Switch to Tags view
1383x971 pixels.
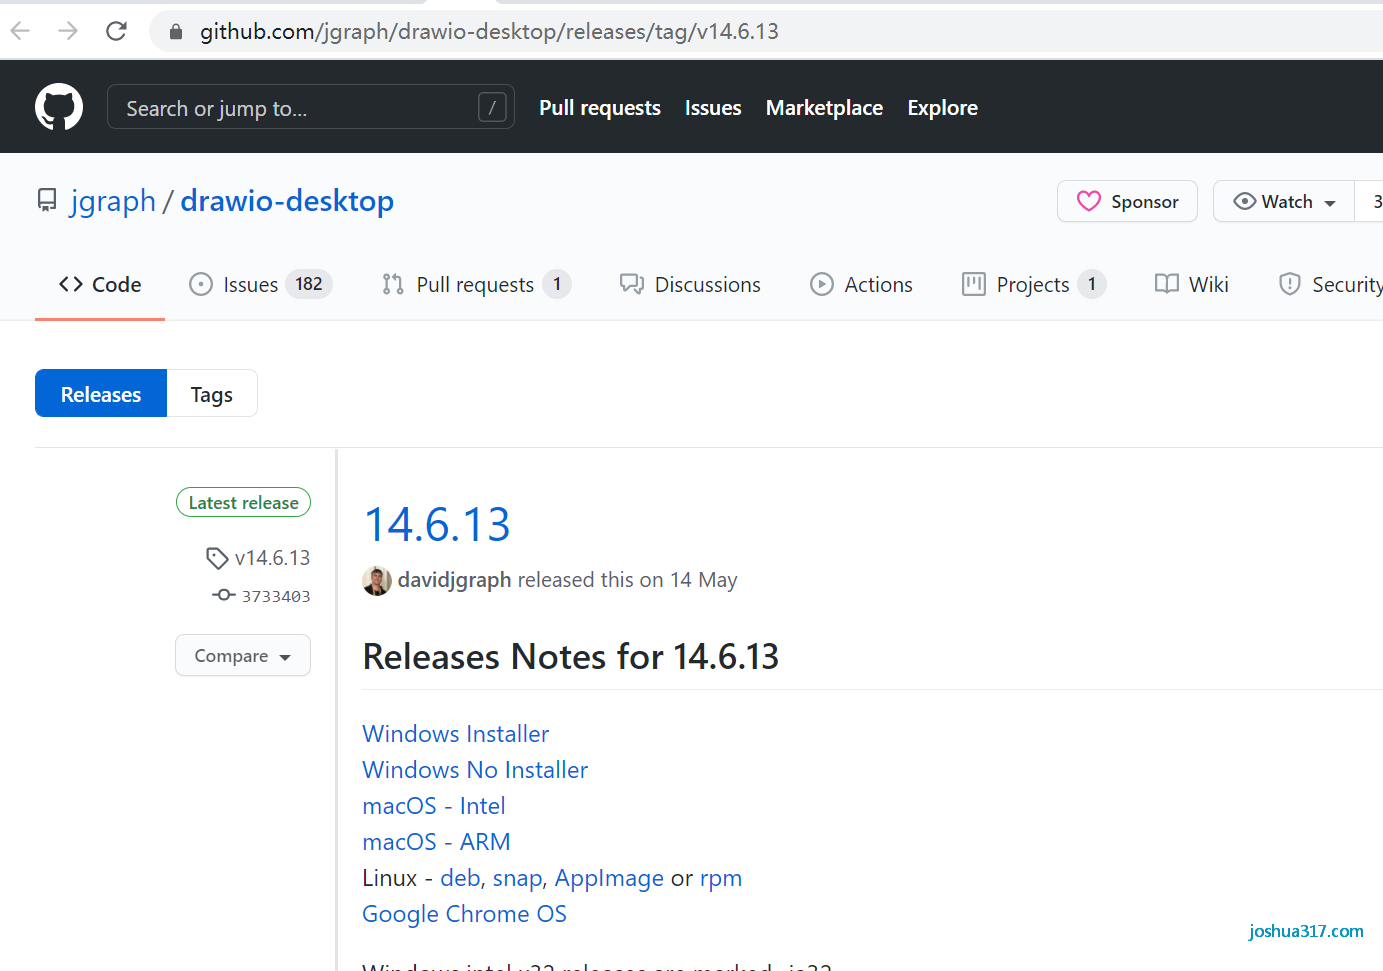point(212,393)
